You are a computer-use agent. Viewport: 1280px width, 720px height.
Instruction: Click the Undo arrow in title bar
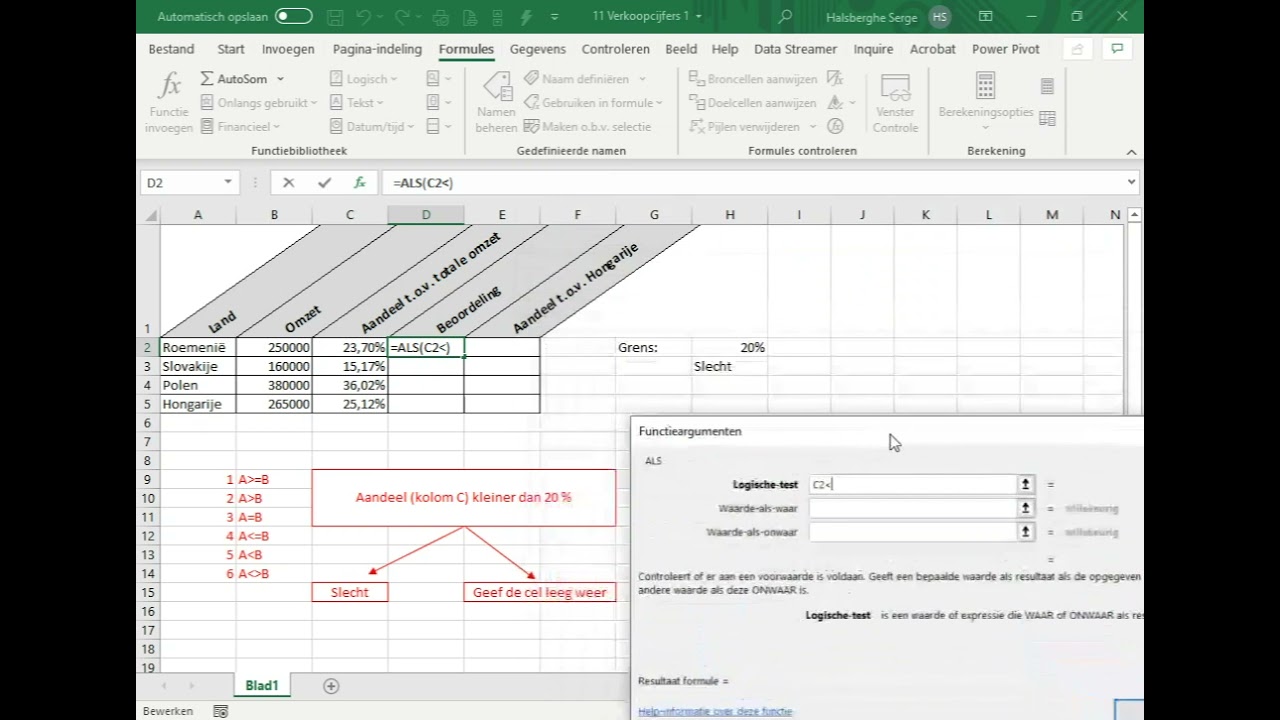coord(365,17)
